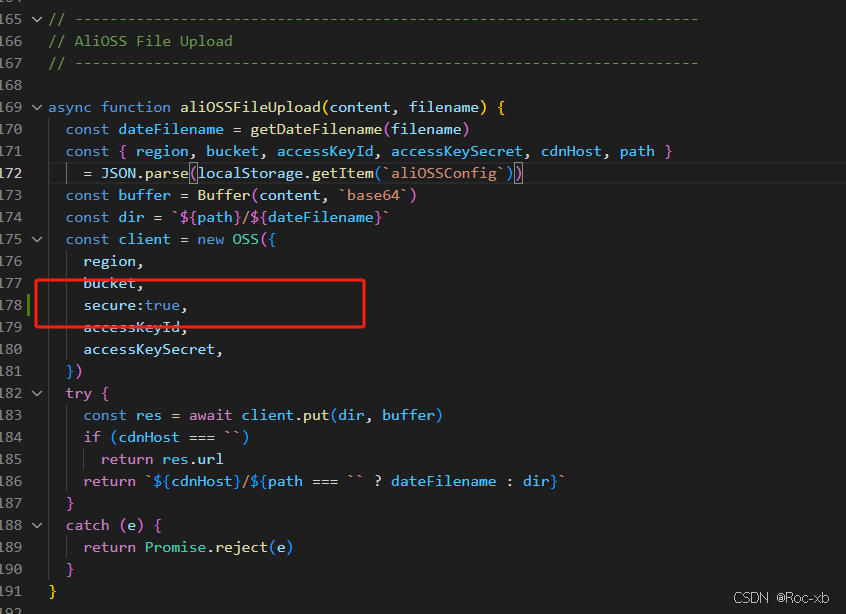Click the client.put call on line 183

[293, 415]
